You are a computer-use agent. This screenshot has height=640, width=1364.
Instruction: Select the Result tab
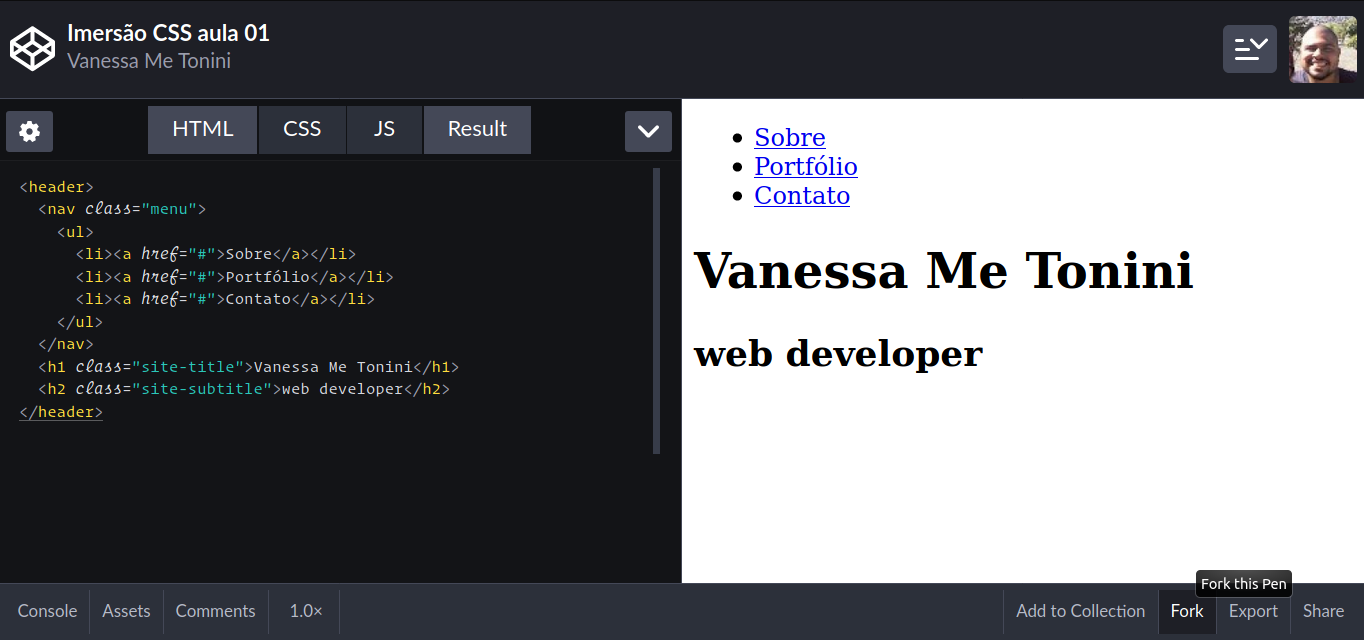point(477,129)
